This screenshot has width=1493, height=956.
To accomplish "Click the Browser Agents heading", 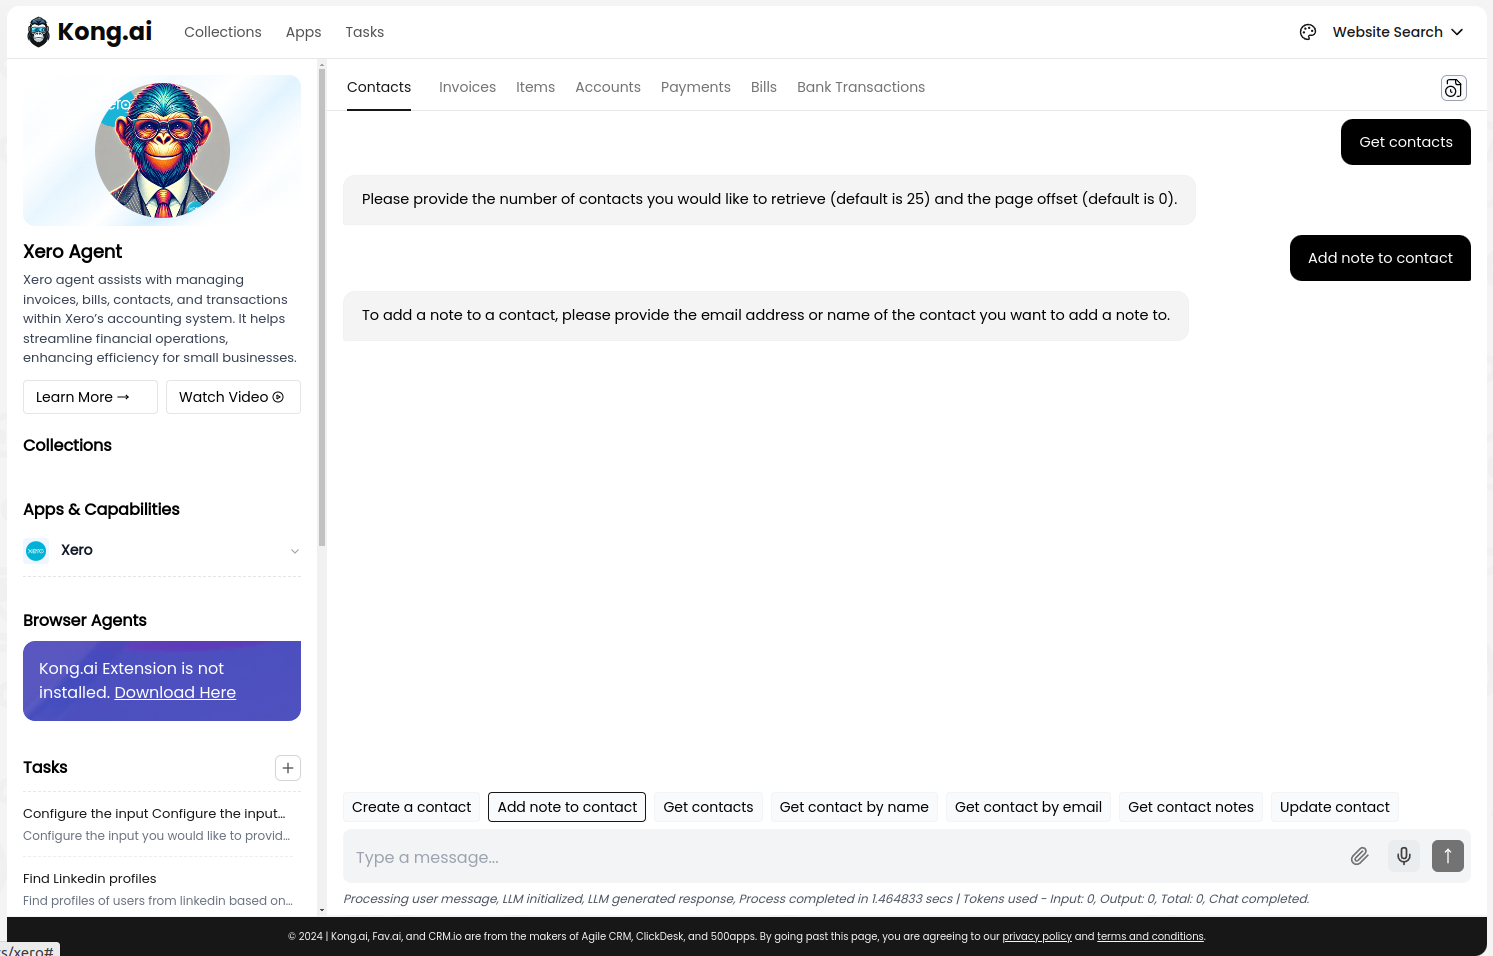I will [85, 621].
